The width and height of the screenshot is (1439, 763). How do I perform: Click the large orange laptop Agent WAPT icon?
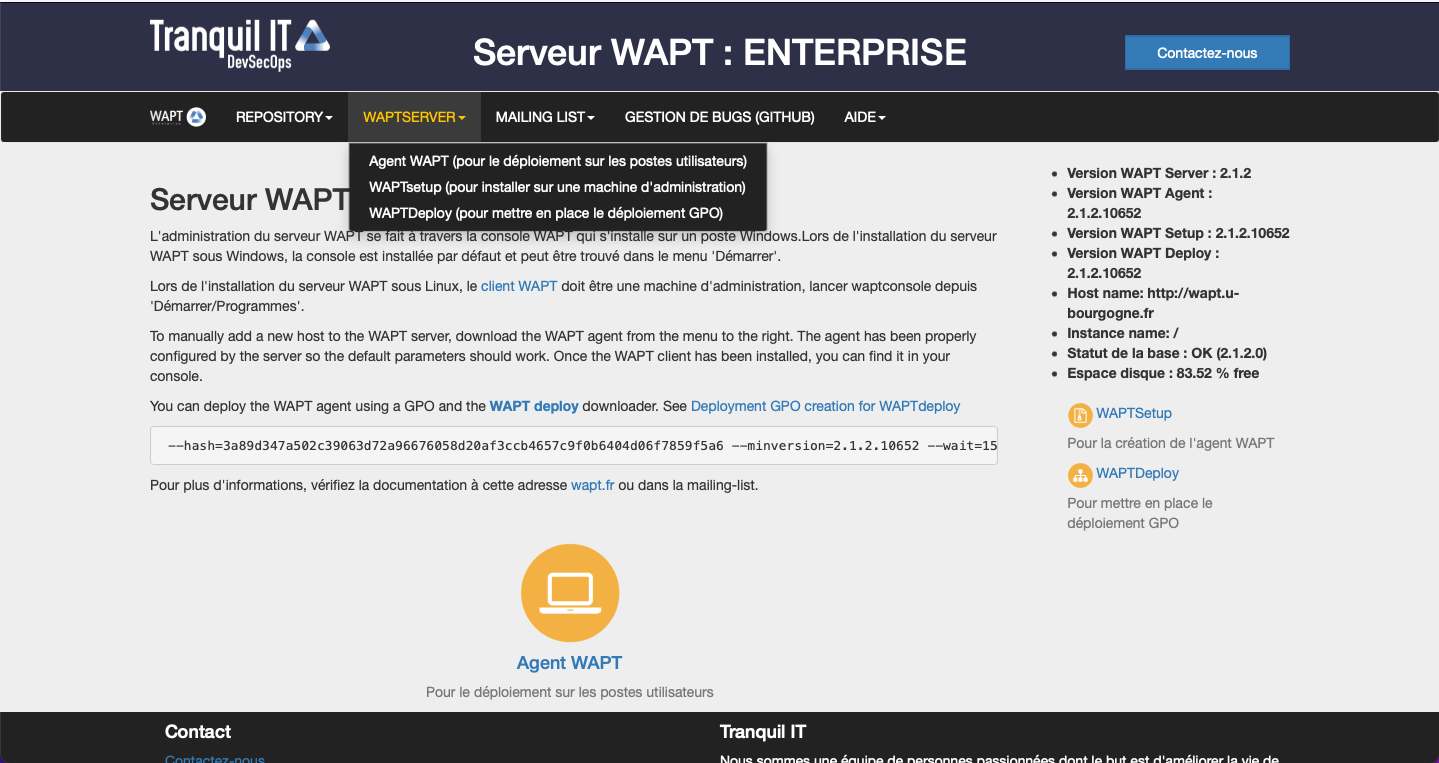[570, 593]
